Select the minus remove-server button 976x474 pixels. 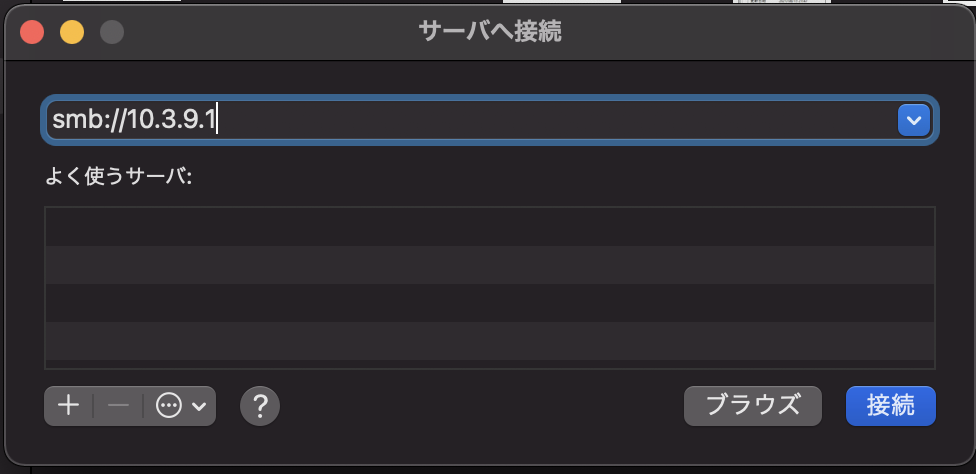pyautogui.click(x=118, y=406)
